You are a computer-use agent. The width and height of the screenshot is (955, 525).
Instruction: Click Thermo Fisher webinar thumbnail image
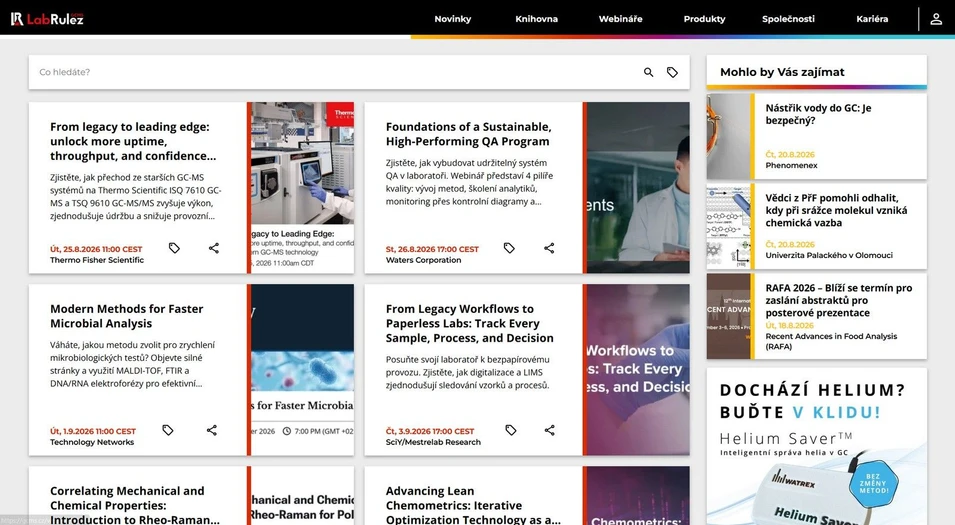(303, 188)
